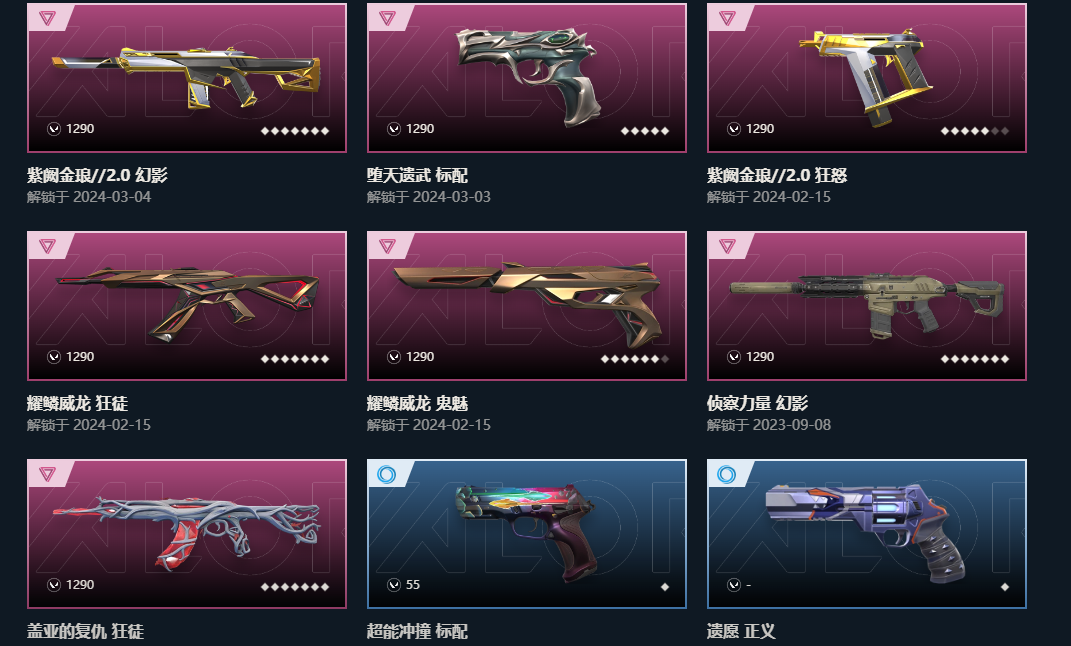Click the 侦察力量 幻影 skin title
Image resolution: width=1071 pixels, height=646 pixels.
pyautogui.click(x=757, y=404)
